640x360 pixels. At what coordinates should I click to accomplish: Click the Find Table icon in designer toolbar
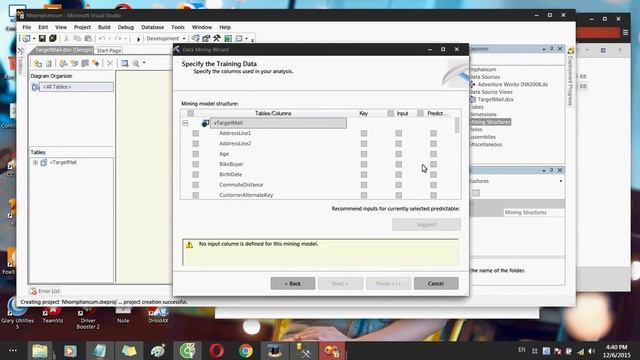click(x=124, y=63)
